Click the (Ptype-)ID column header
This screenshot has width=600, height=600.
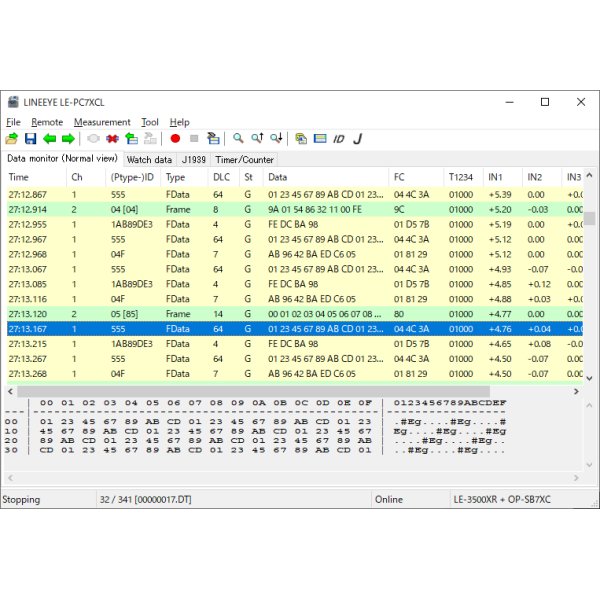(x=132, y=177)
